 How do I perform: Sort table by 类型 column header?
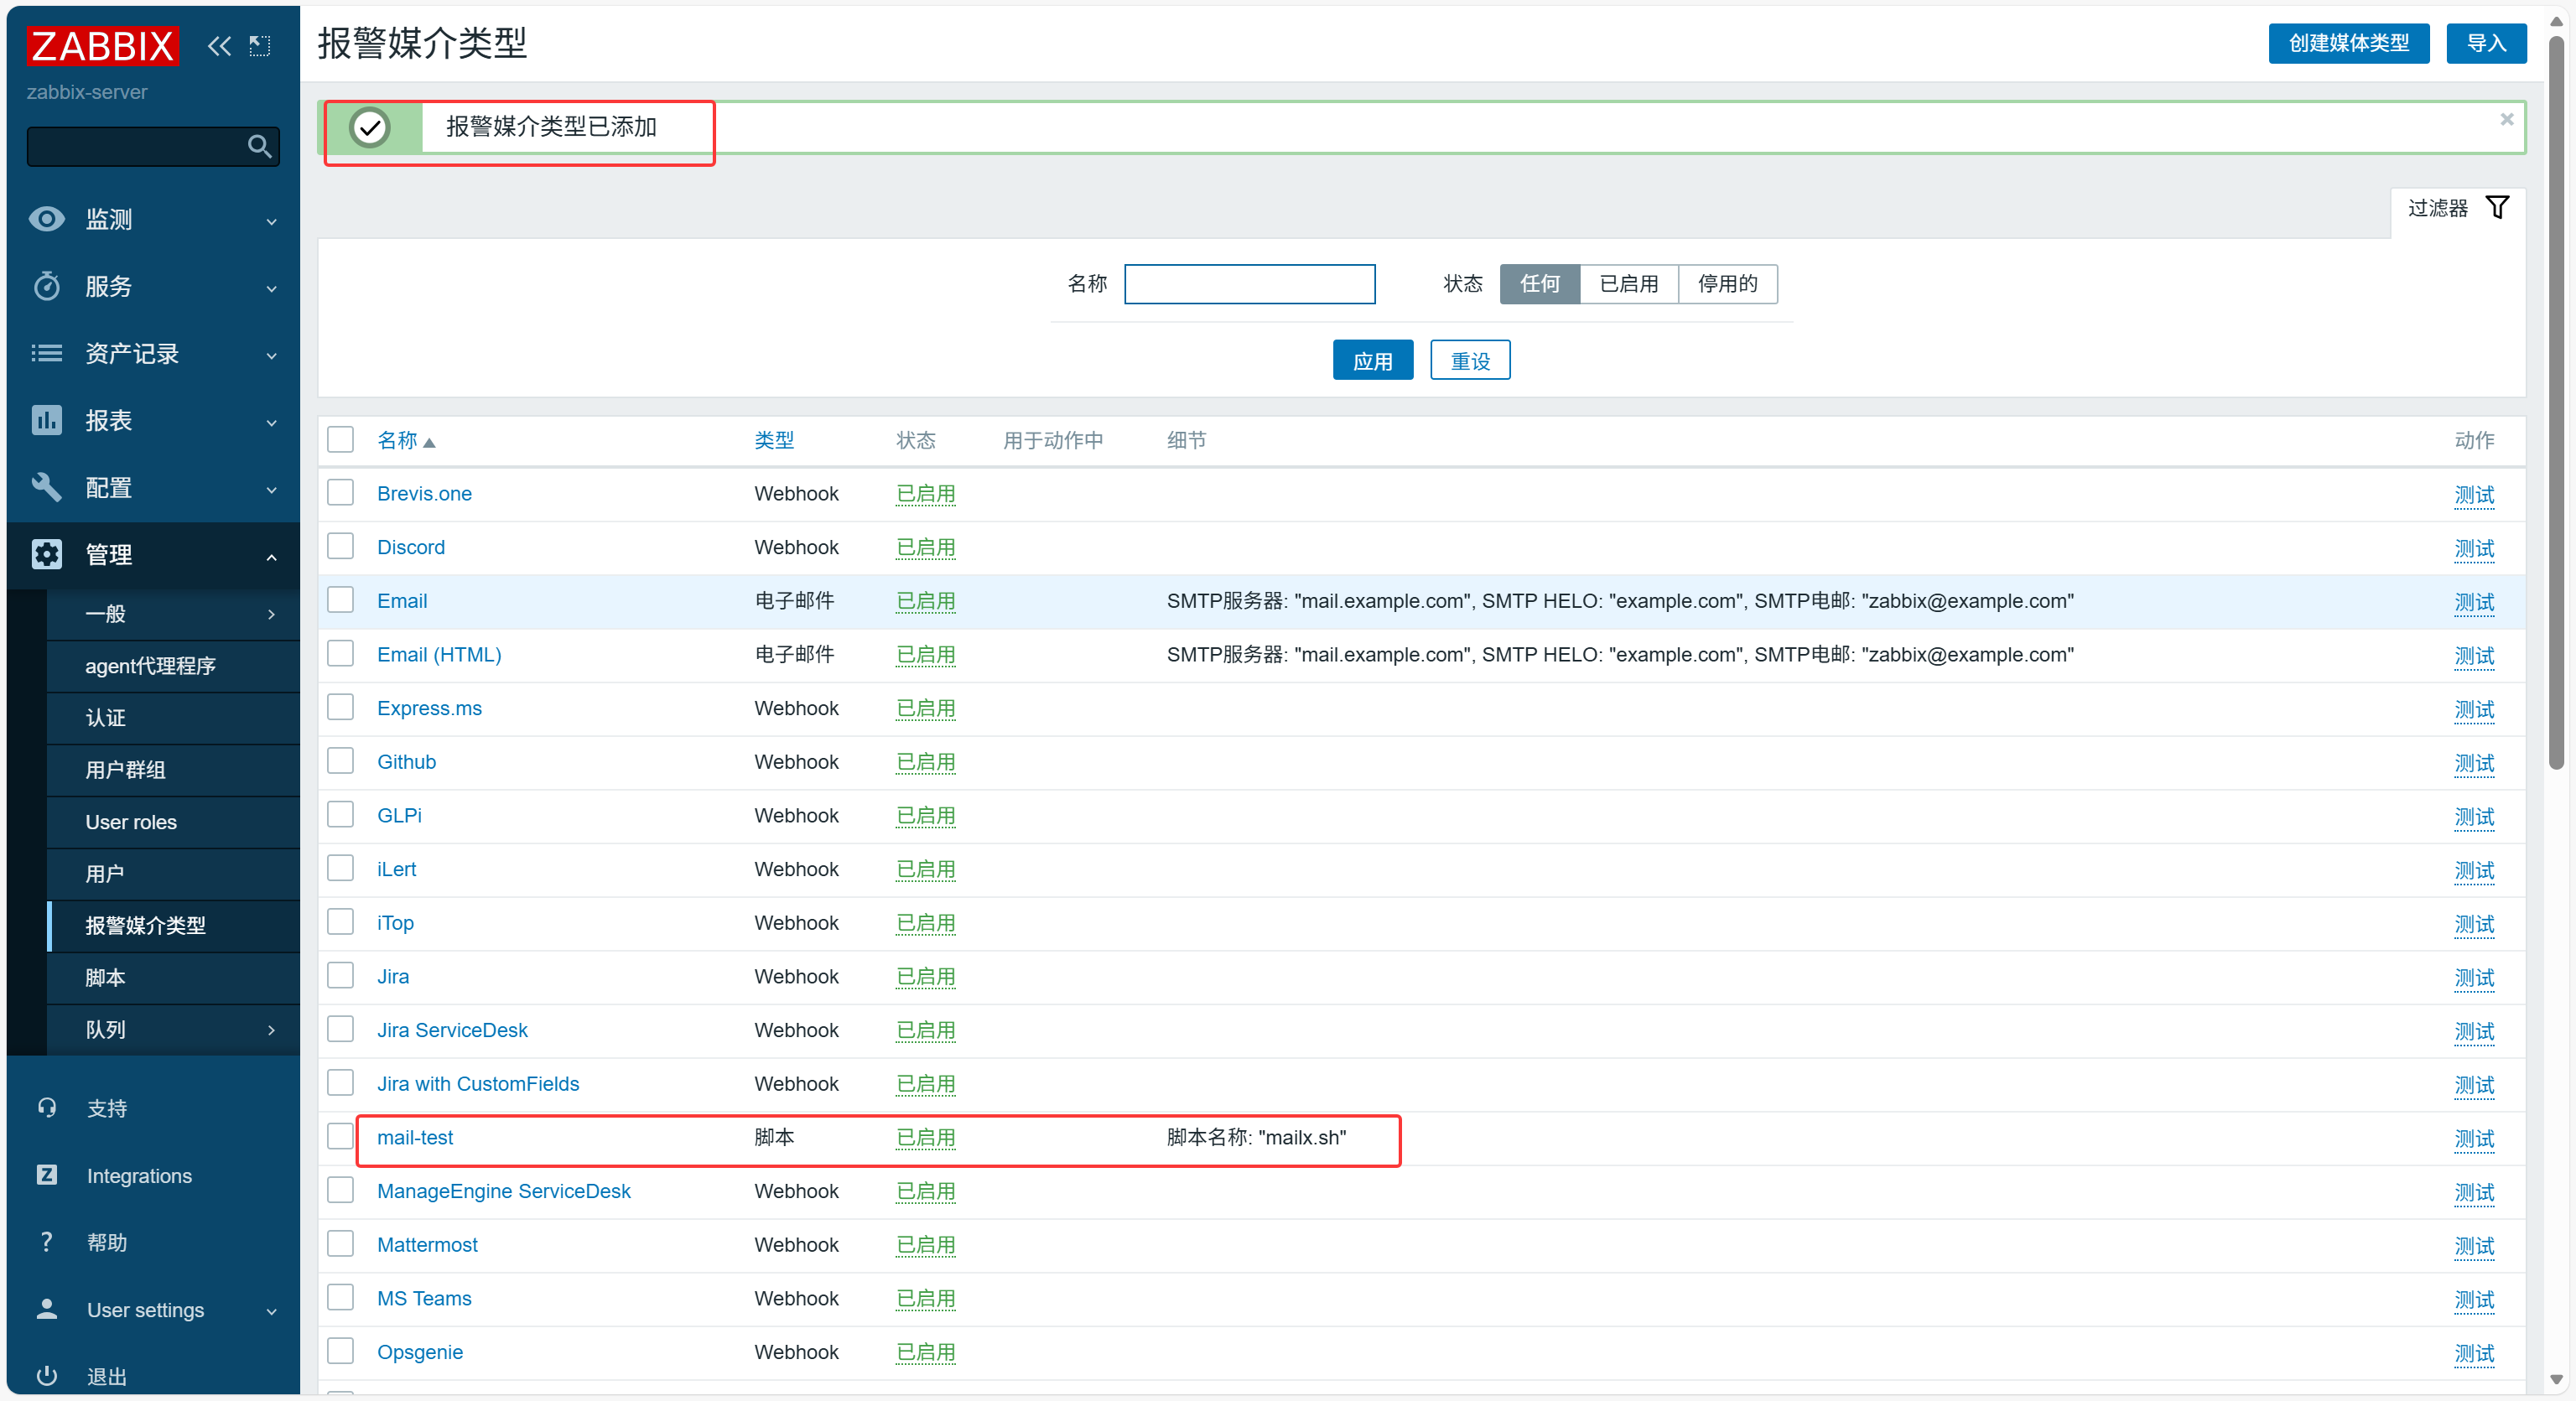click(774, 441)
